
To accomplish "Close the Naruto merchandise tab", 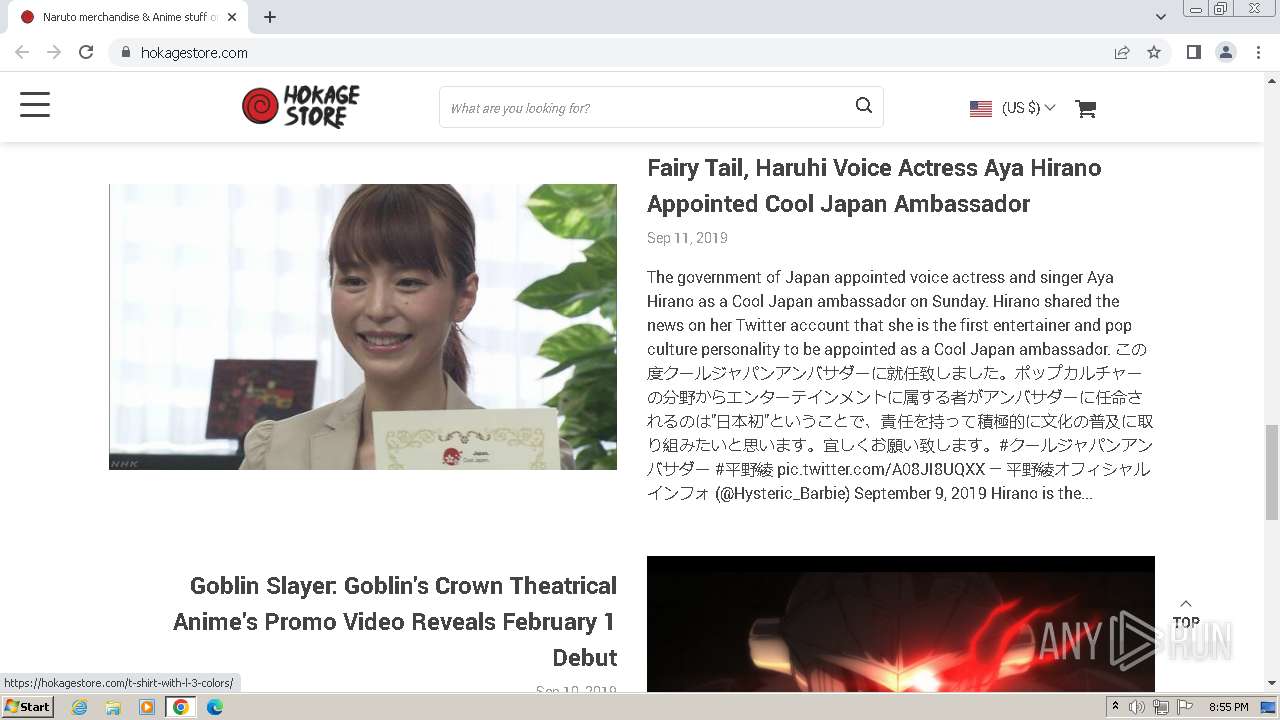I will click(x=232, y=17).
